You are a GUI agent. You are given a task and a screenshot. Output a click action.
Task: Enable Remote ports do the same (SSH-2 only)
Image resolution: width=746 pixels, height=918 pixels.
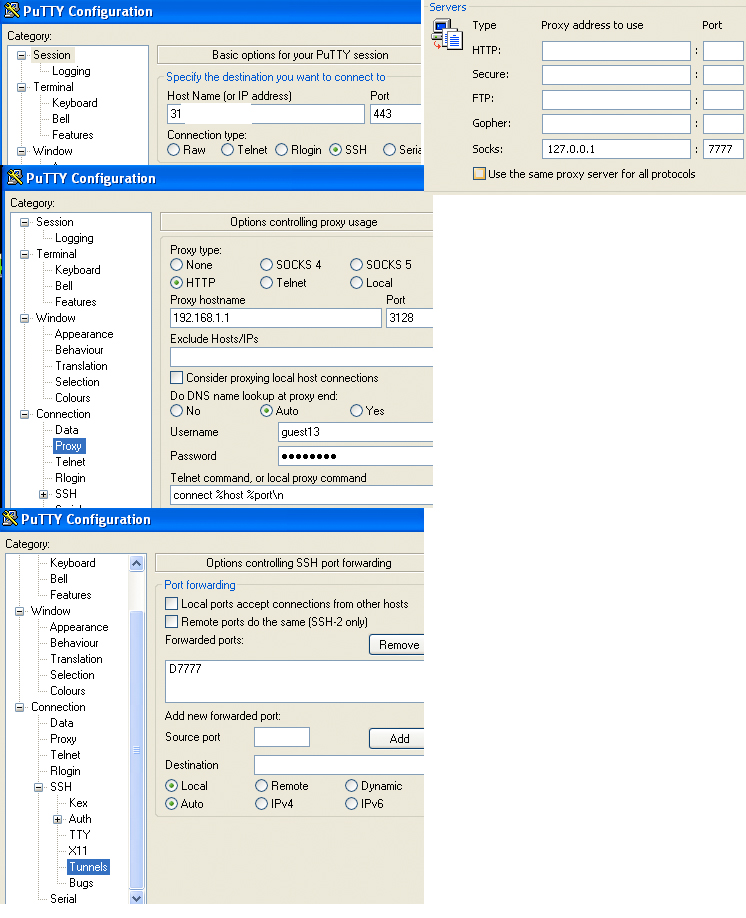pyautogui.click(x=172, y=622)
